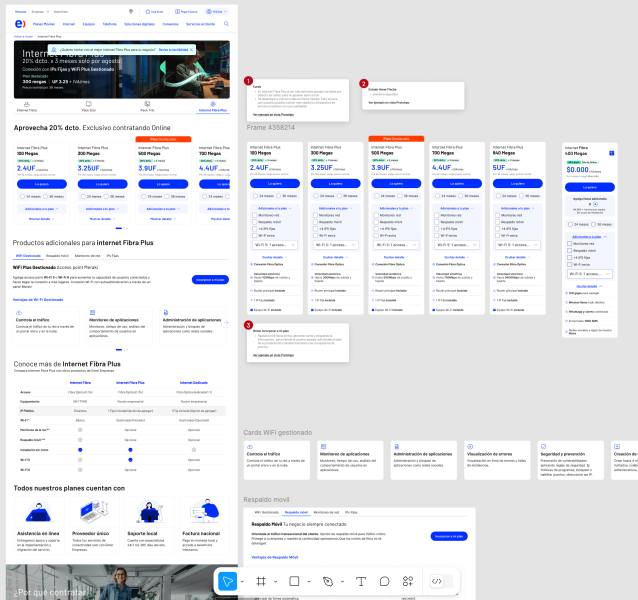638x600 pixels.
Task: Open Pen tools dropdown arrow
Action: pos(342,582)
